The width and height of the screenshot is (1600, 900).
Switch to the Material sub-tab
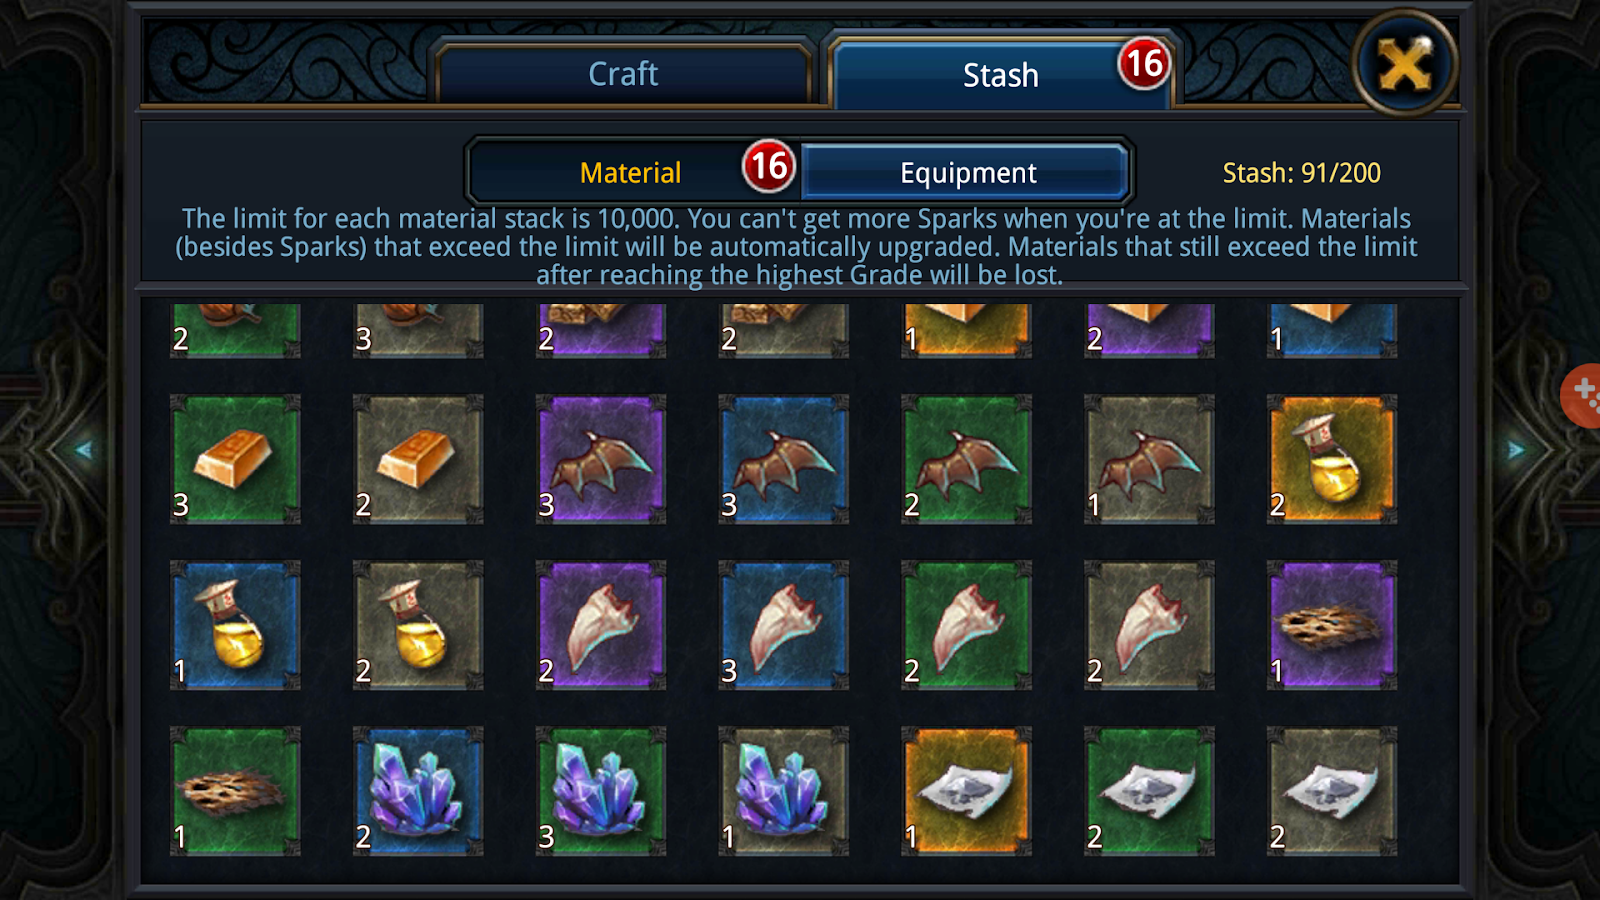tap(632, 172)
